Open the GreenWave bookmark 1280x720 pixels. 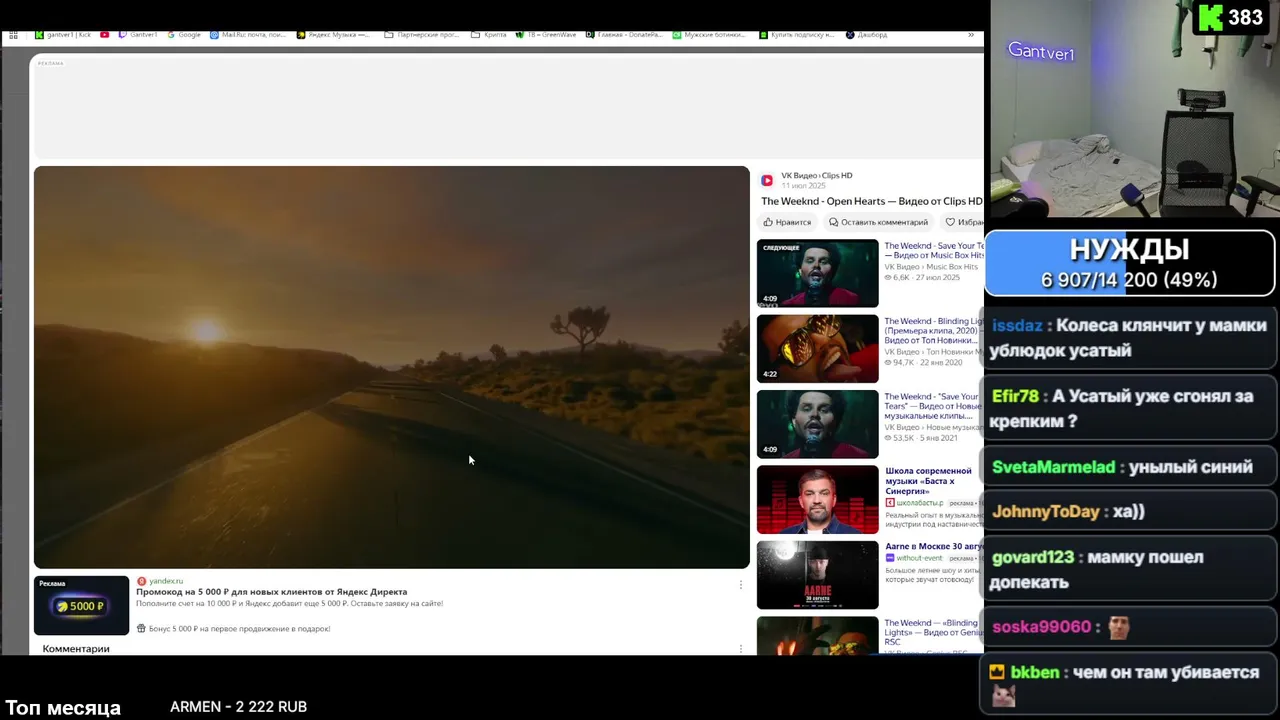click(546, 35)
